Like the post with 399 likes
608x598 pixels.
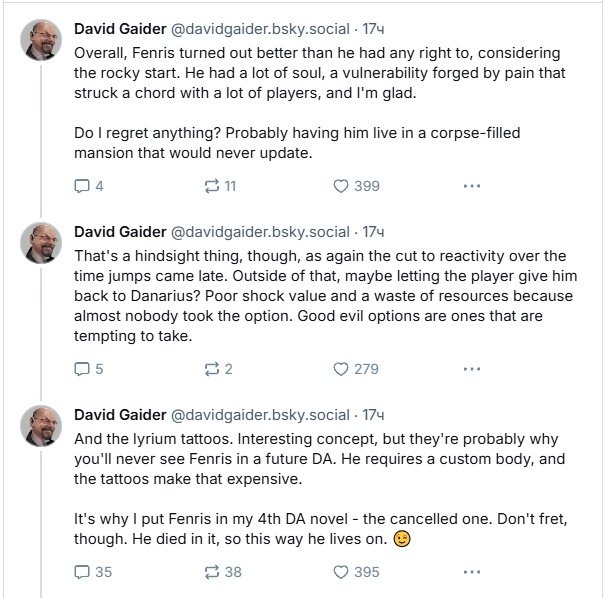tap(340, 185)
